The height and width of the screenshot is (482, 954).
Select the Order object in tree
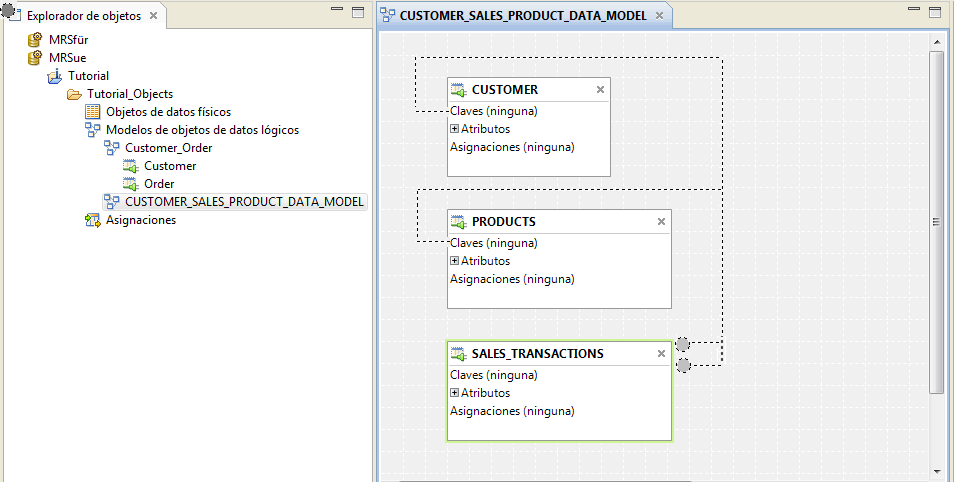click(x=159, y=184)
